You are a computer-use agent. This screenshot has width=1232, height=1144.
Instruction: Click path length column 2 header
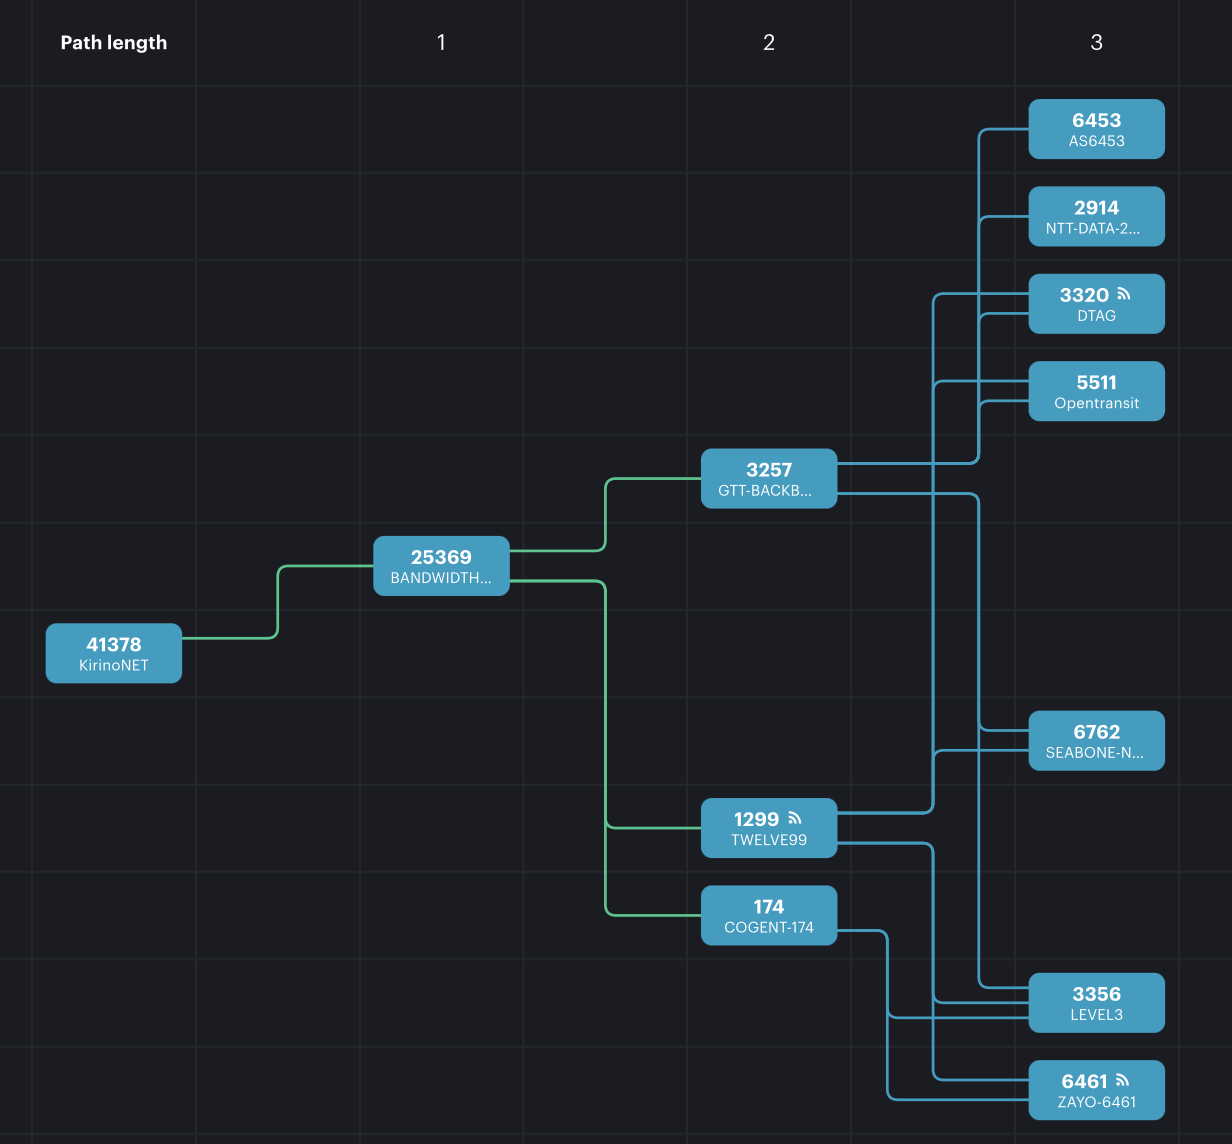(x=768, y=42)
